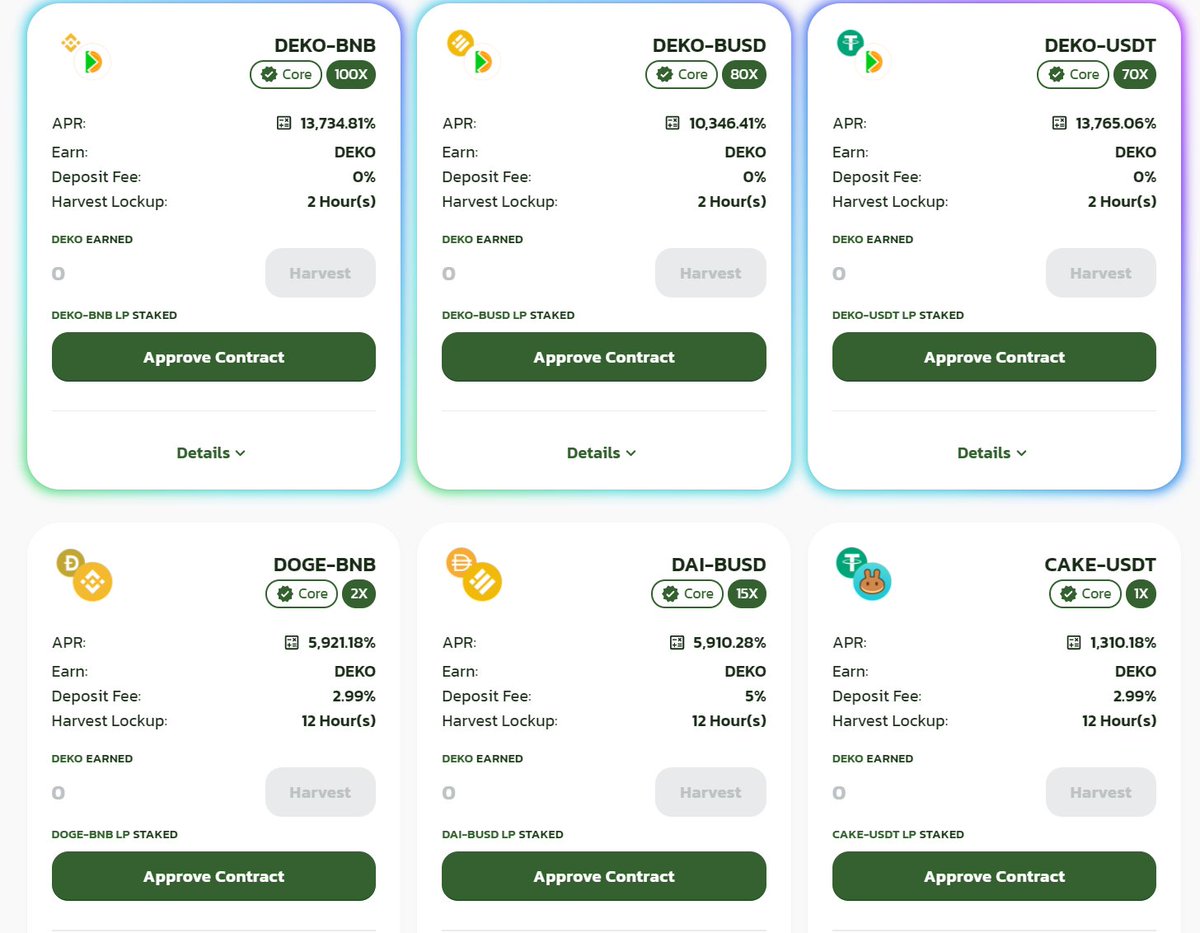Click the CAKE-USDT farm title
This screenshot has height=933, width=1200.
pyautogui.click(x=1100, y=564)
